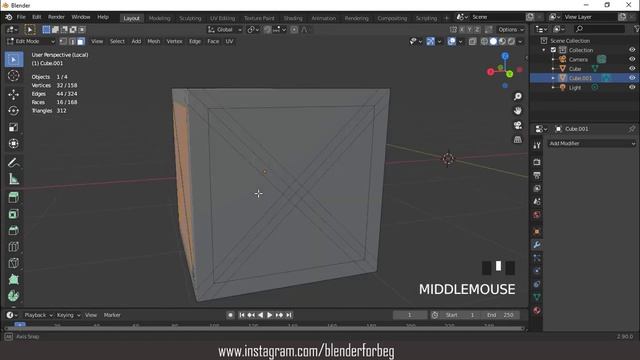640x360 pixels.
Task: Hide the Camera in the outliner
Action: click(x=632, y=59)
